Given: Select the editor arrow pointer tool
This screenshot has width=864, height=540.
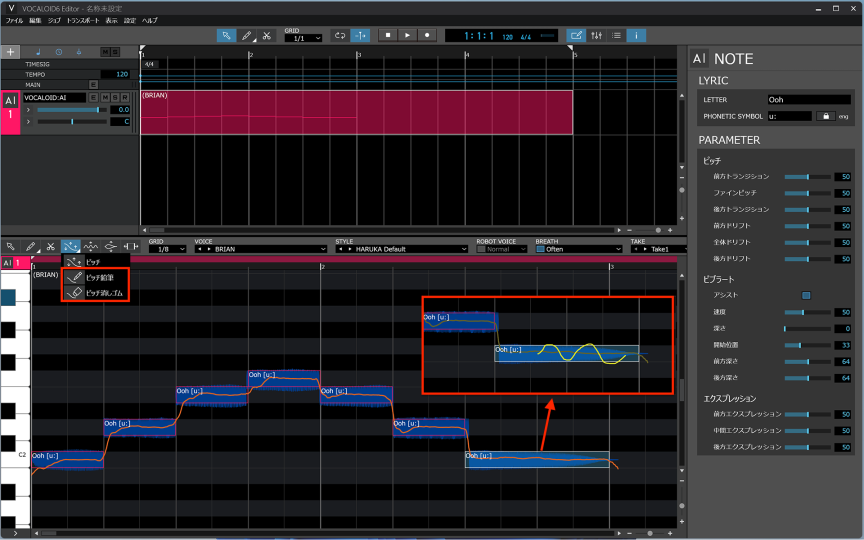Looking at the screenshot, I should tap(10, 246).
